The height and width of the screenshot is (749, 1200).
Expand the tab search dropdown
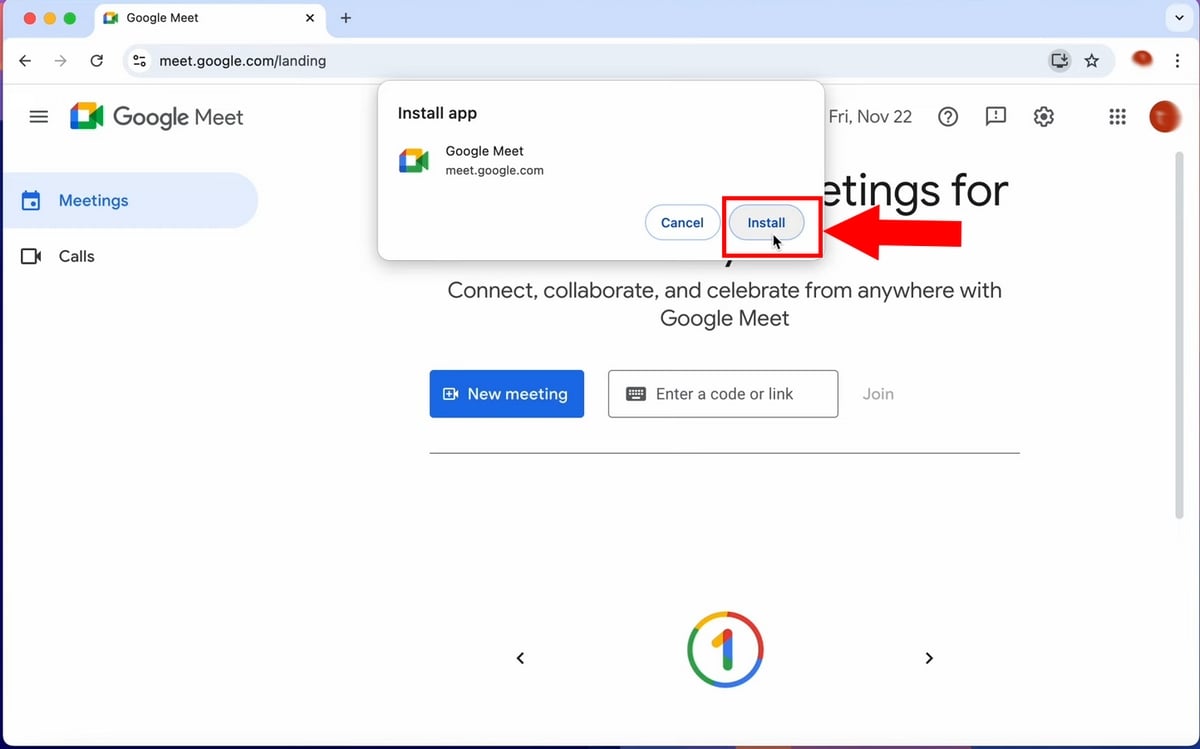1178,18
